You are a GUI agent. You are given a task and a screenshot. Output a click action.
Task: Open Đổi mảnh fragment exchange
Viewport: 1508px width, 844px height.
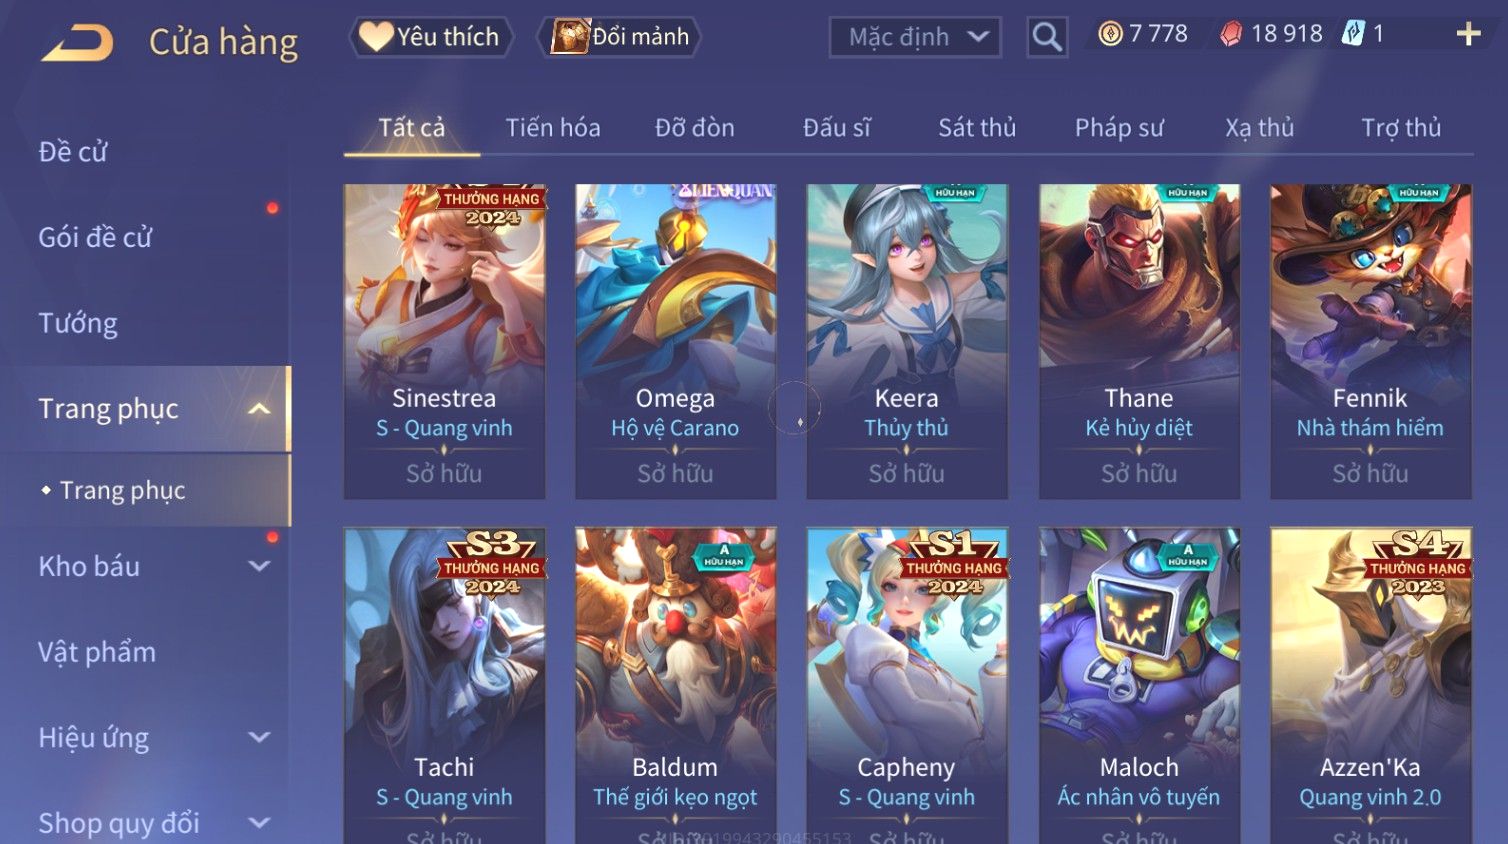click(619, 37)
